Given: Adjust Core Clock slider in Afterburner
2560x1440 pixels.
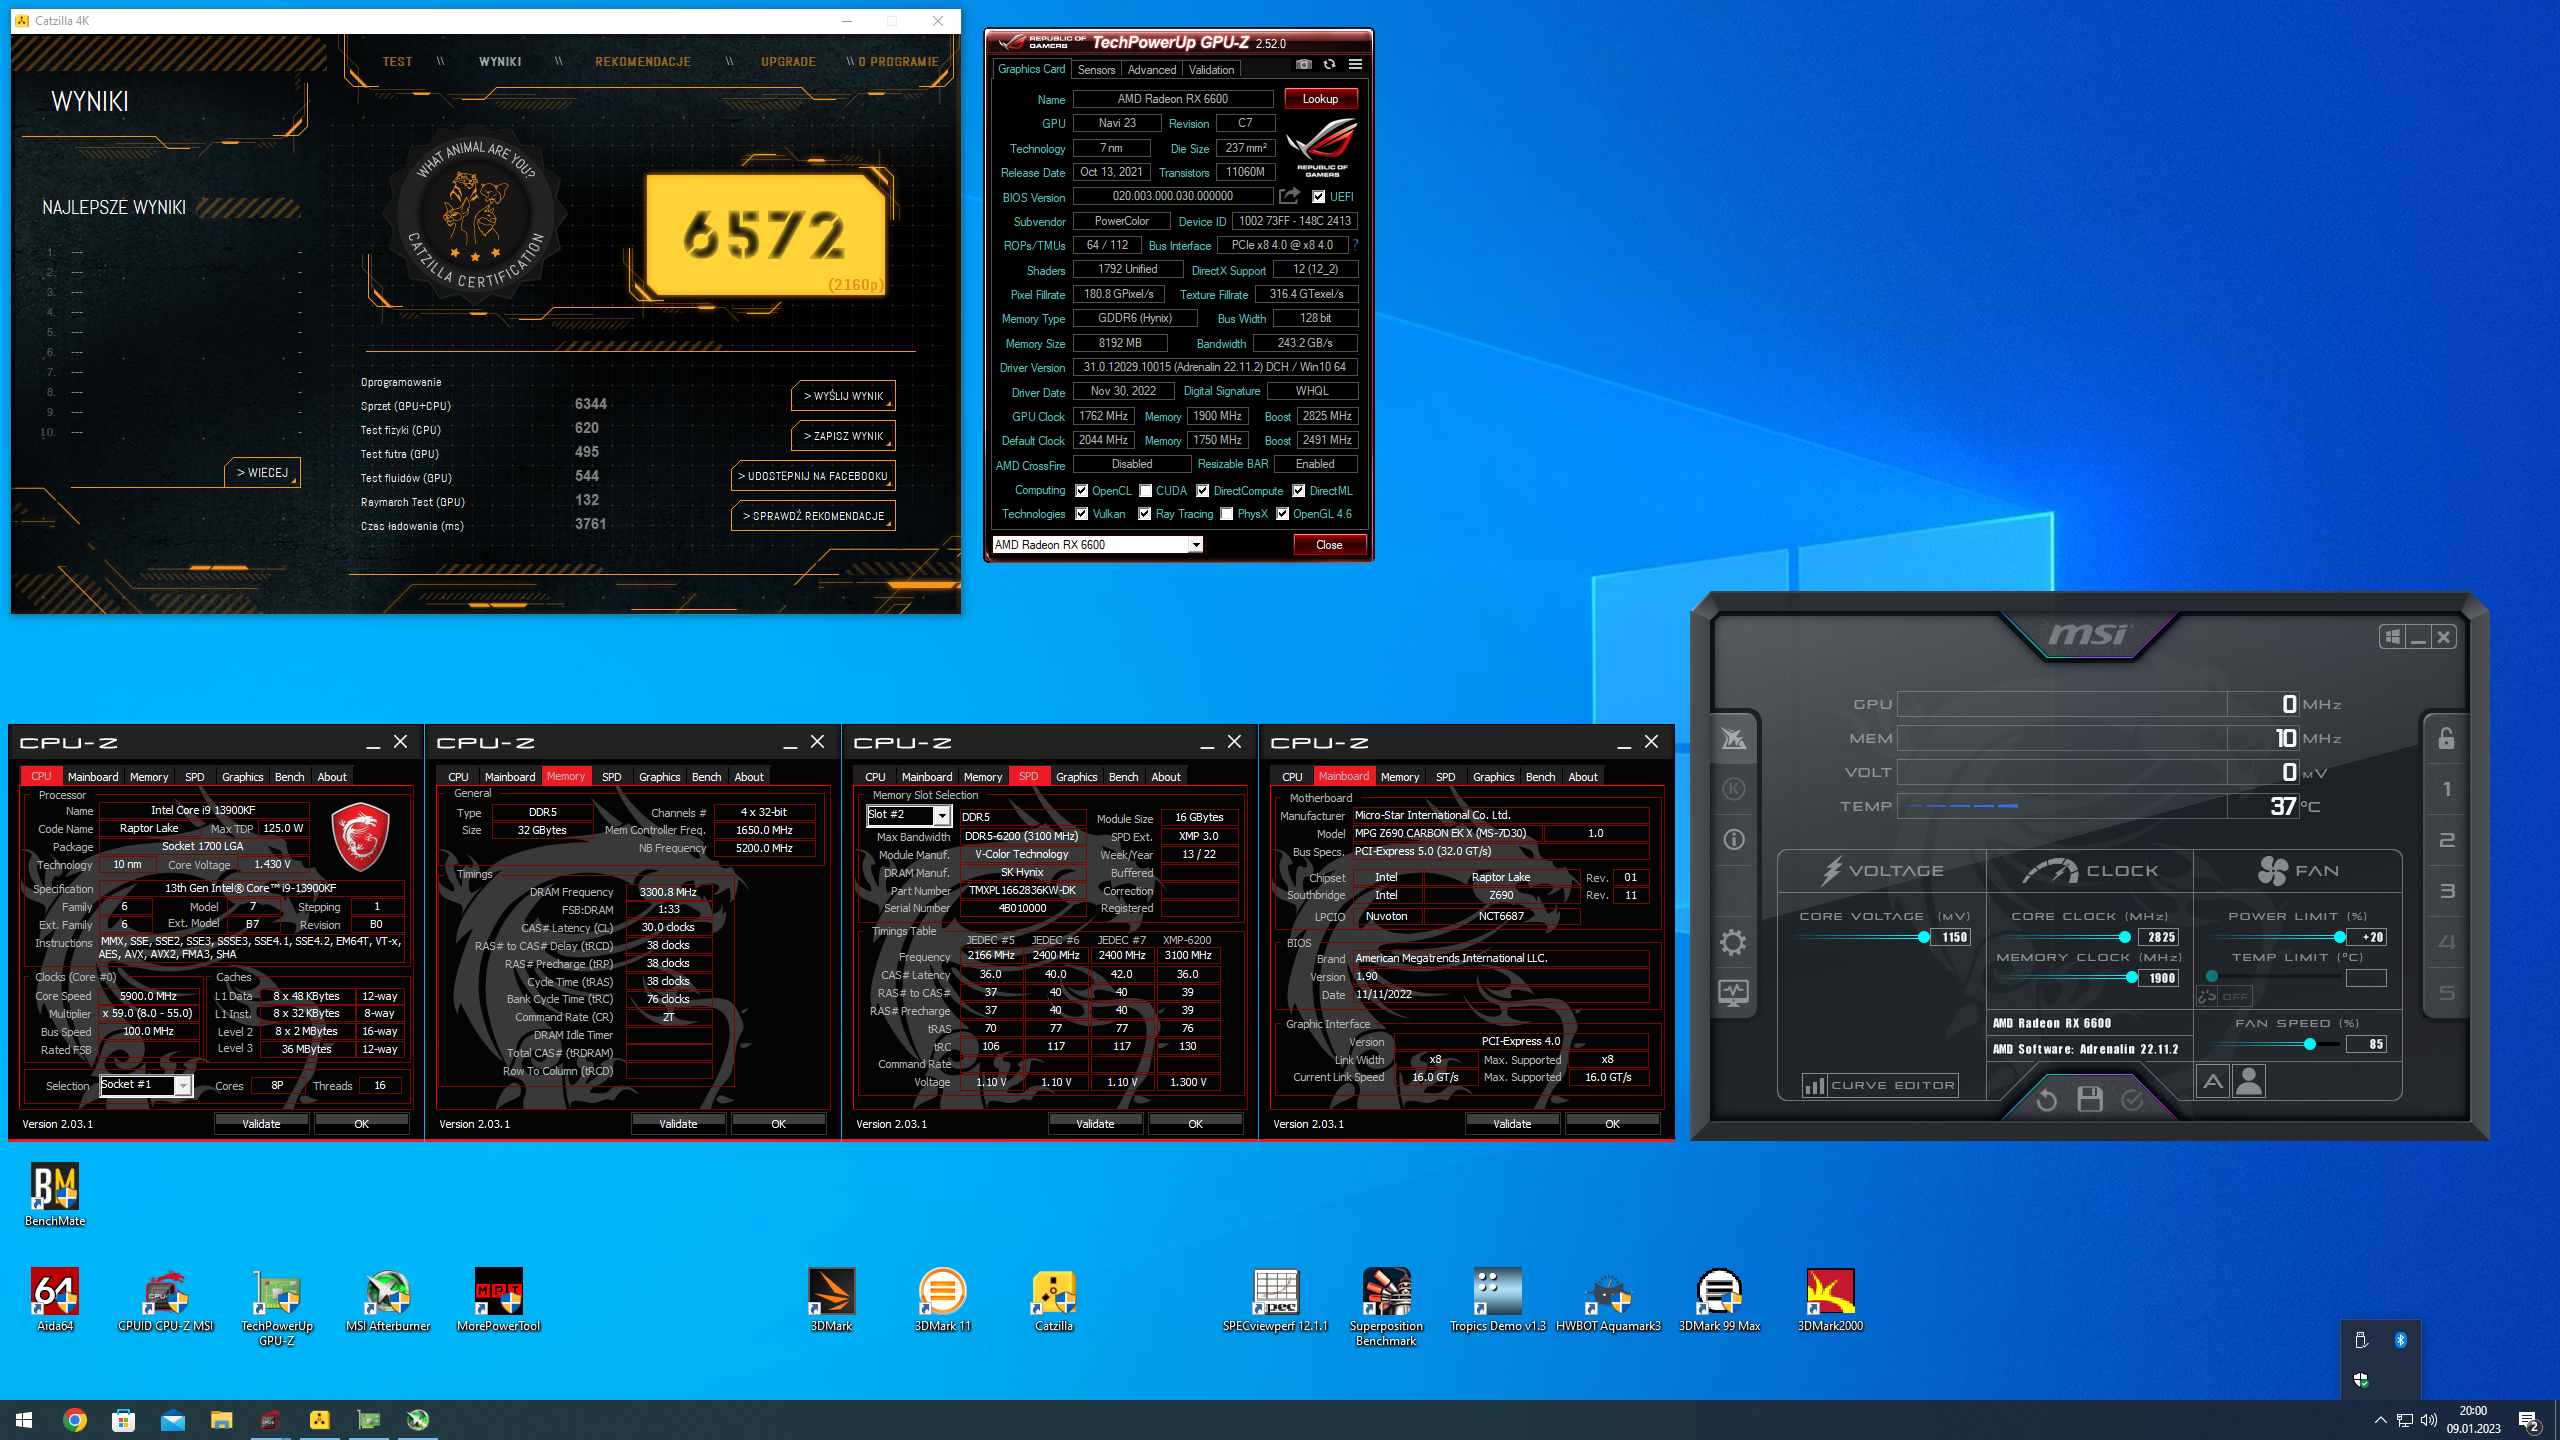Looking at the screenshot, I should point(2124,937).
